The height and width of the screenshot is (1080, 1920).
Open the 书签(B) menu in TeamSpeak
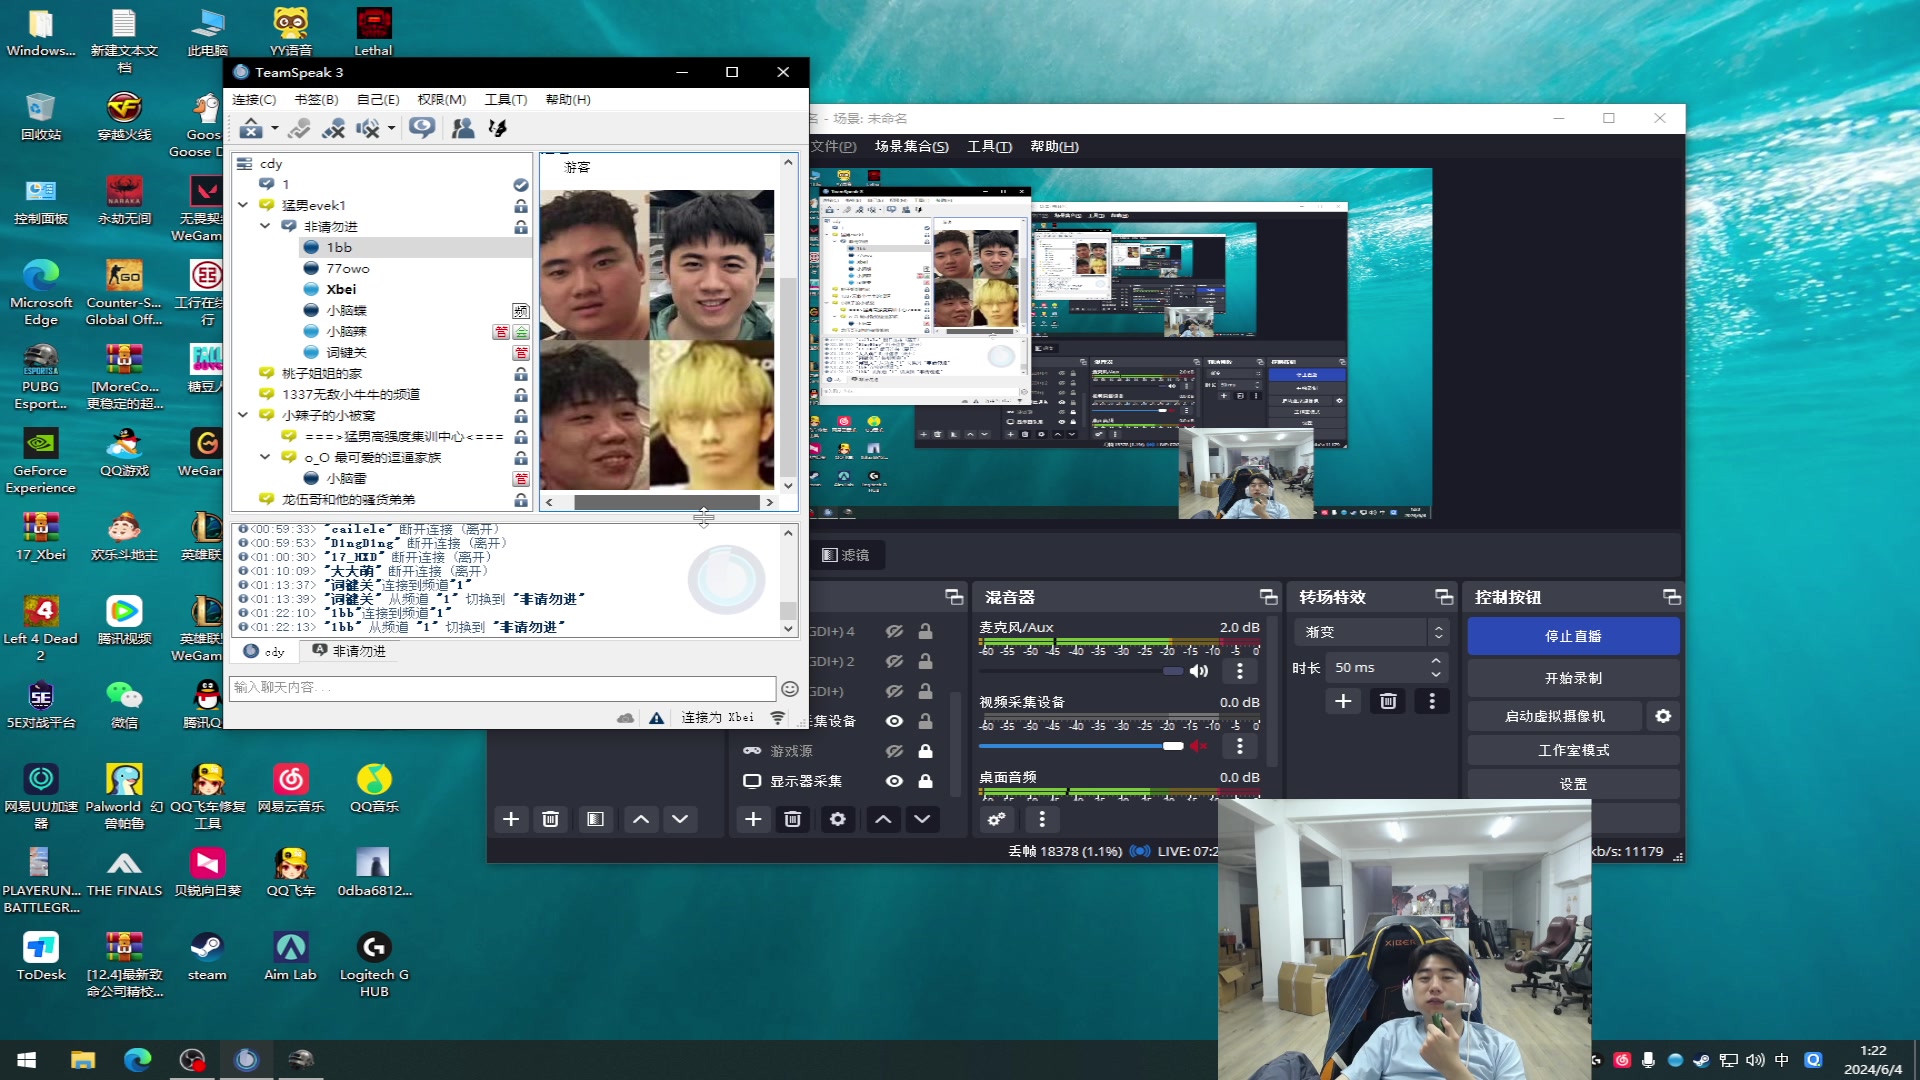pyautogui.click(x=316, y=99)
